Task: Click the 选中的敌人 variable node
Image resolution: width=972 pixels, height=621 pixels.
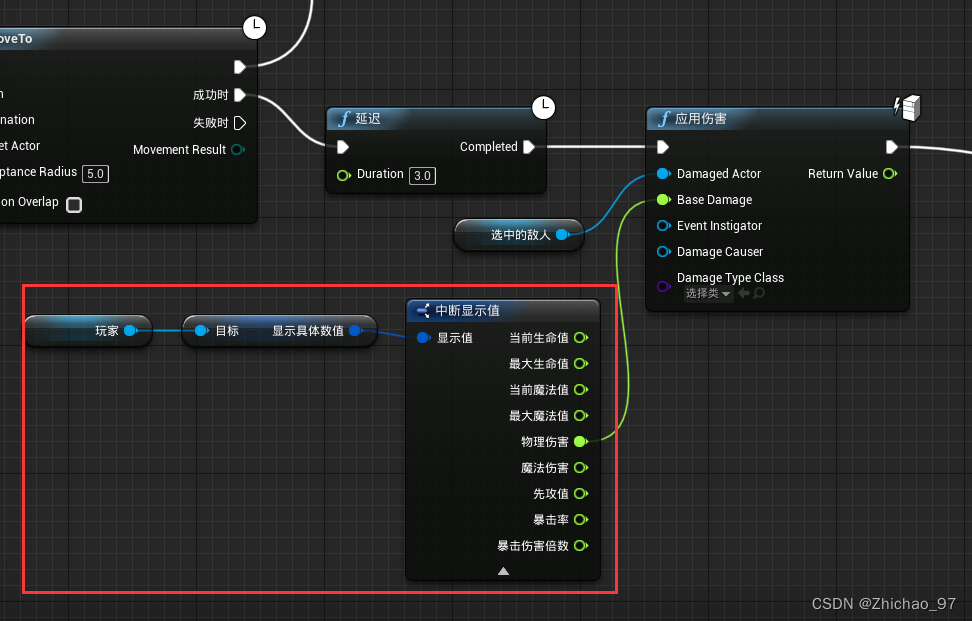Action: point(517,236)
